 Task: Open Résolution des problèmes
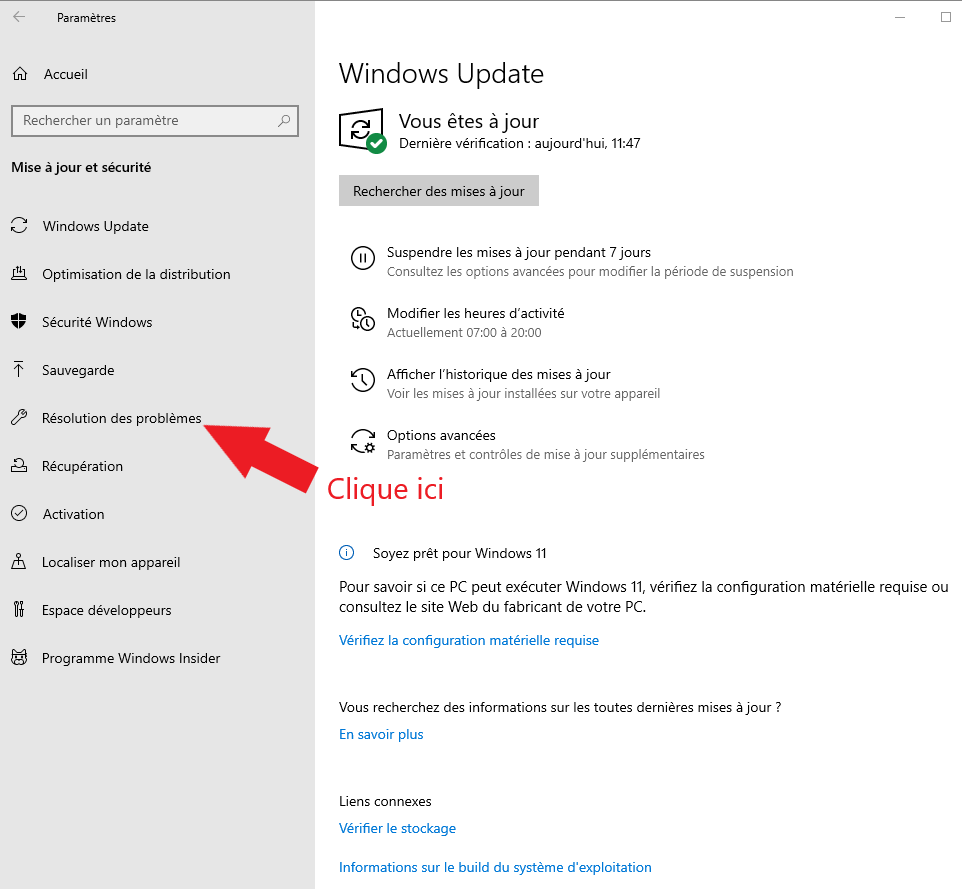tap(121, 418)
